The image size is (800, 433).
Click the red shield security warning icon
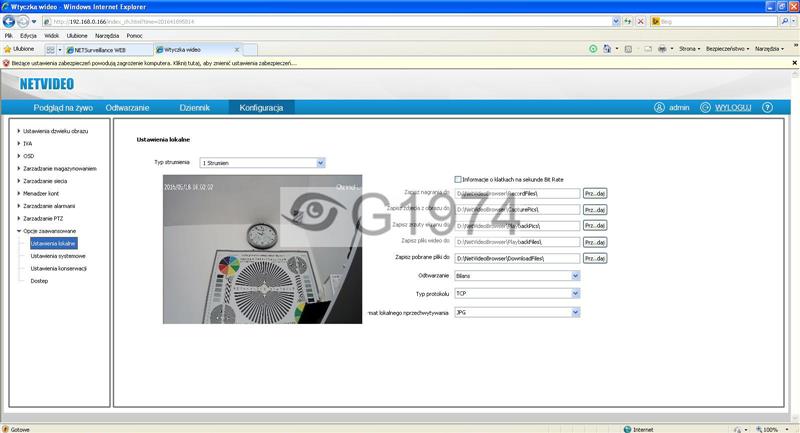tap(6, 63)
